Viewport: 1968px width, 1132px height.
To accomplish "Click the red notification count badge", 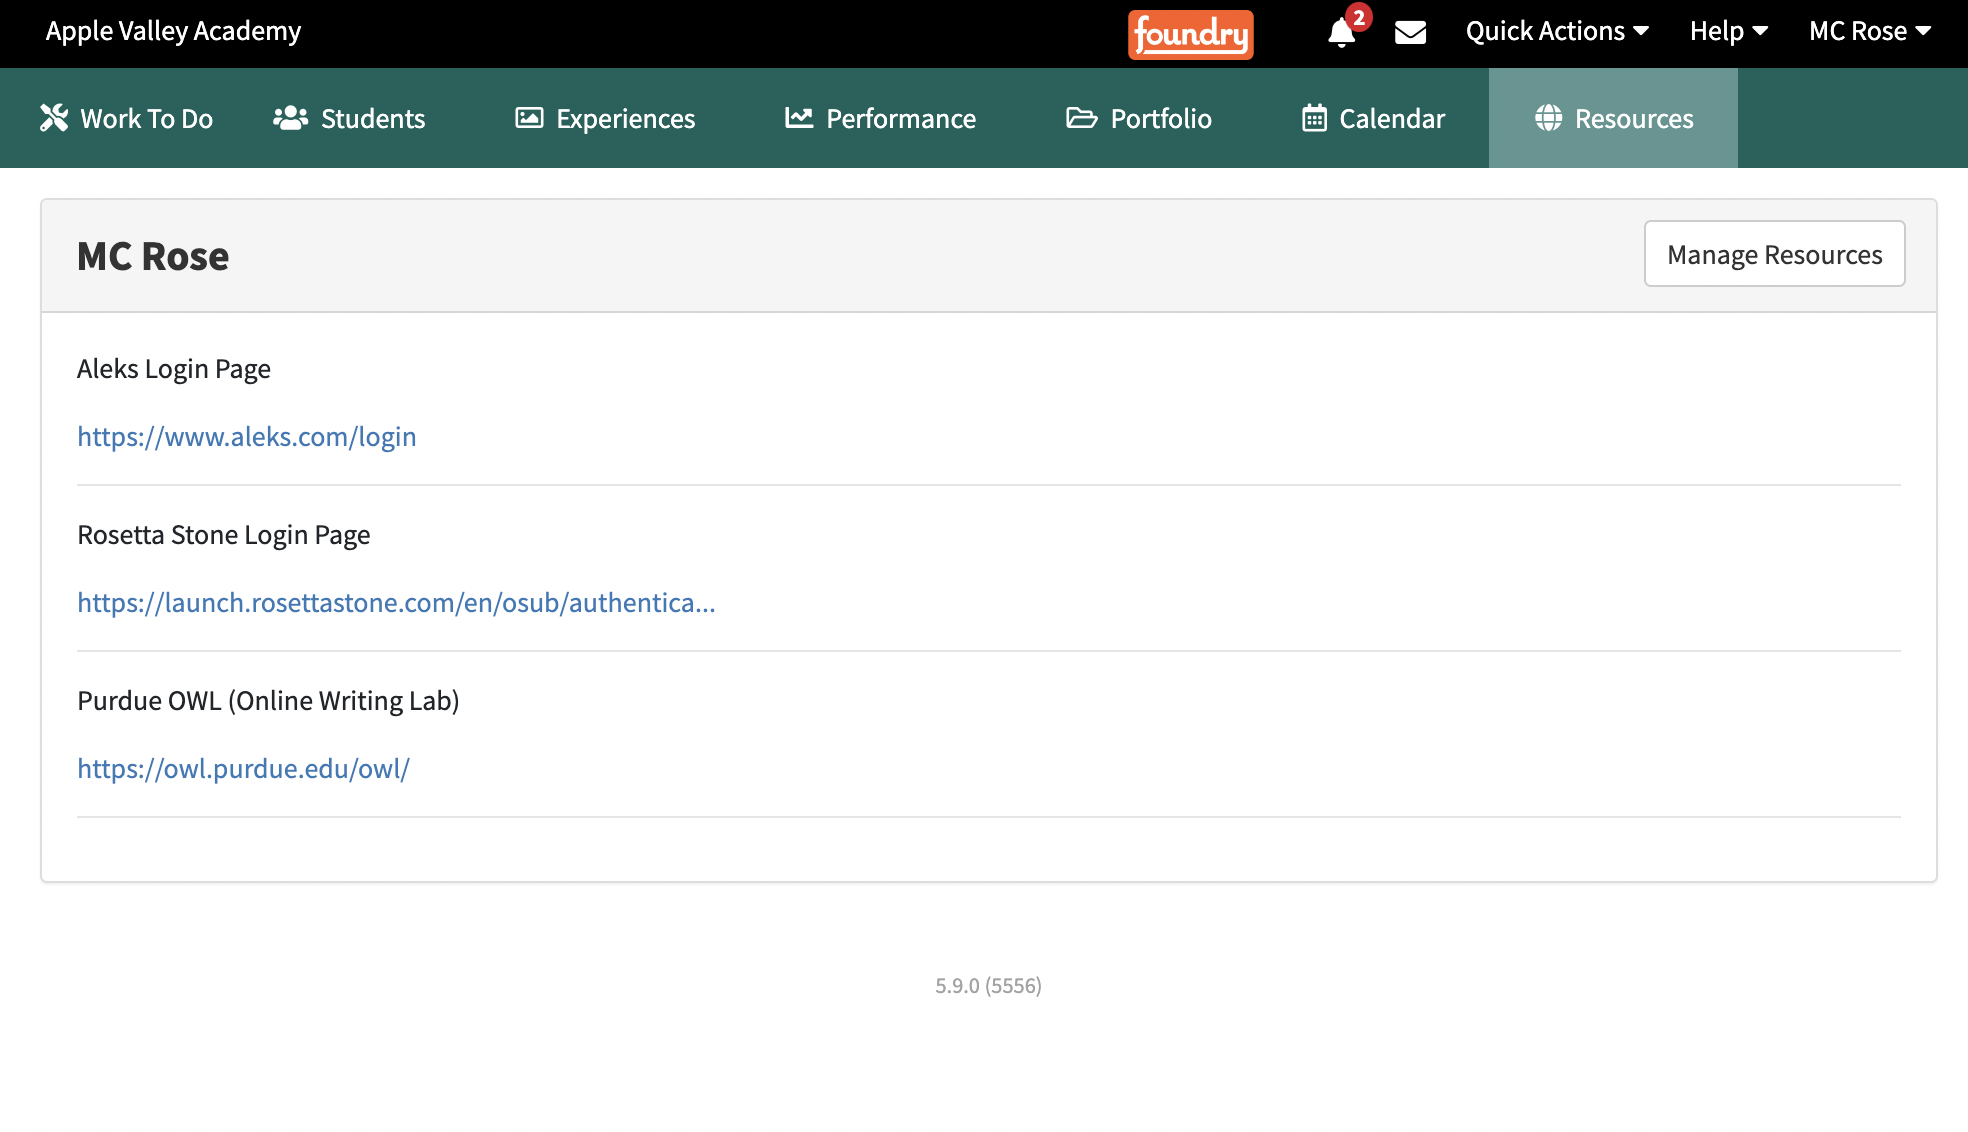I will click(x=1358, y=18).
